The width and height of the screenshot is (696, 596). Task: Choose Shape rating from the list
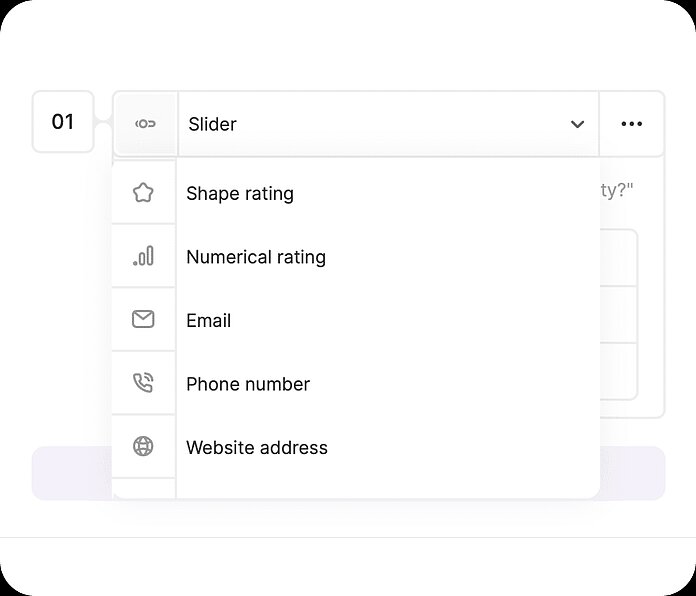point(240,193)
